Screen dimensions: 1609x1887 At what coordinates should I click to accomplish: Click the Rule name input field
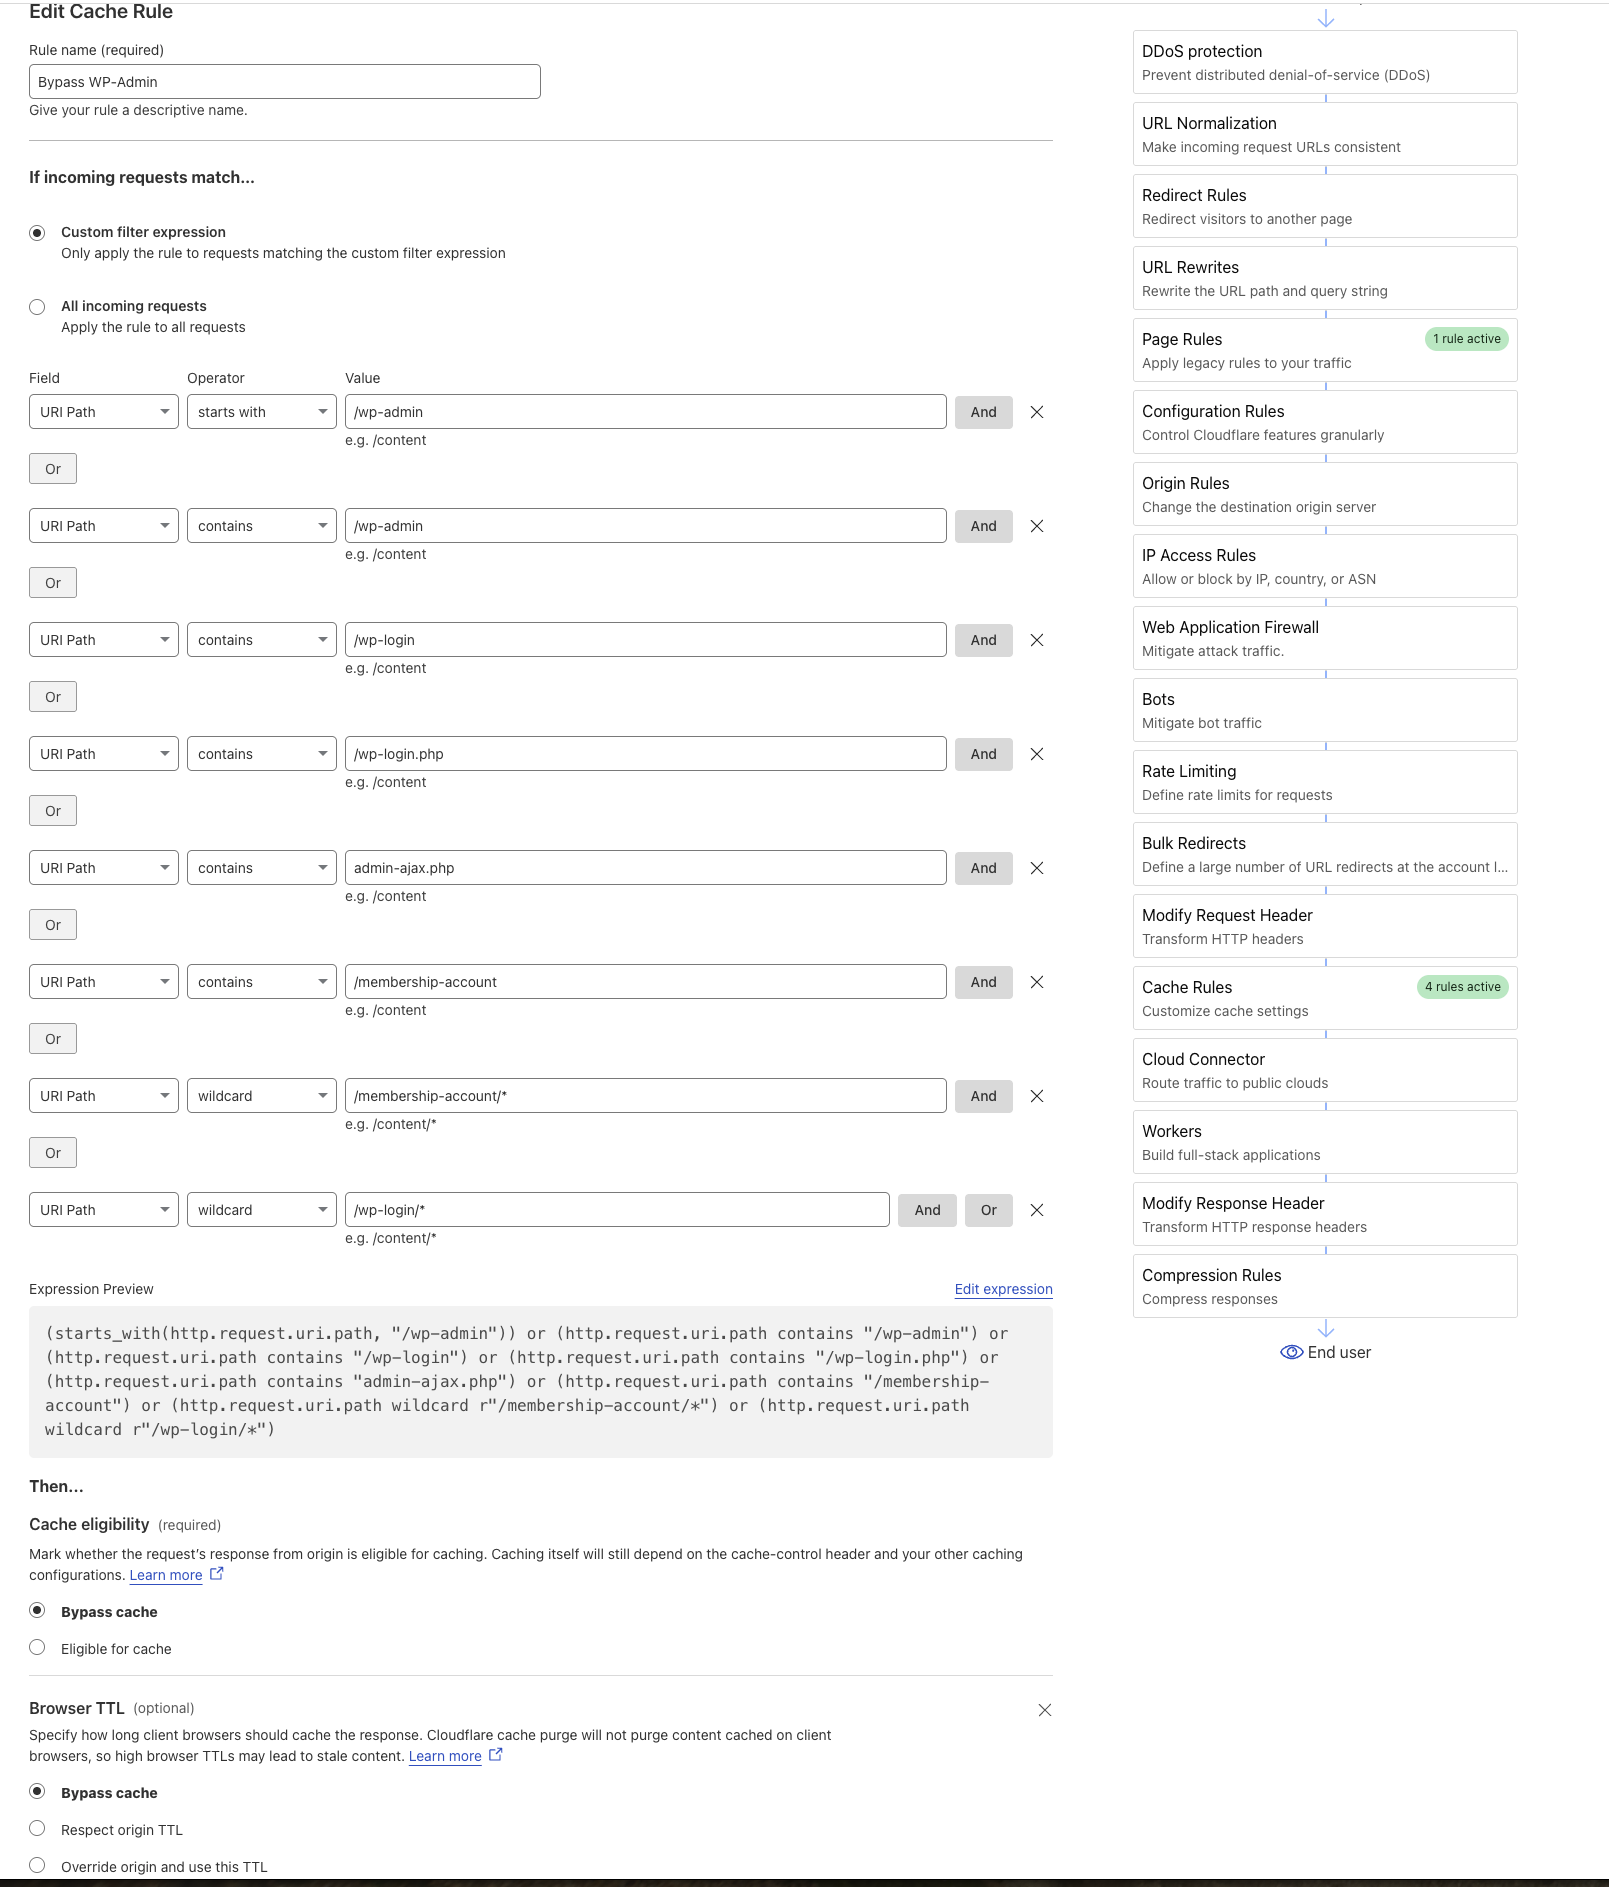tap(285, 82)
